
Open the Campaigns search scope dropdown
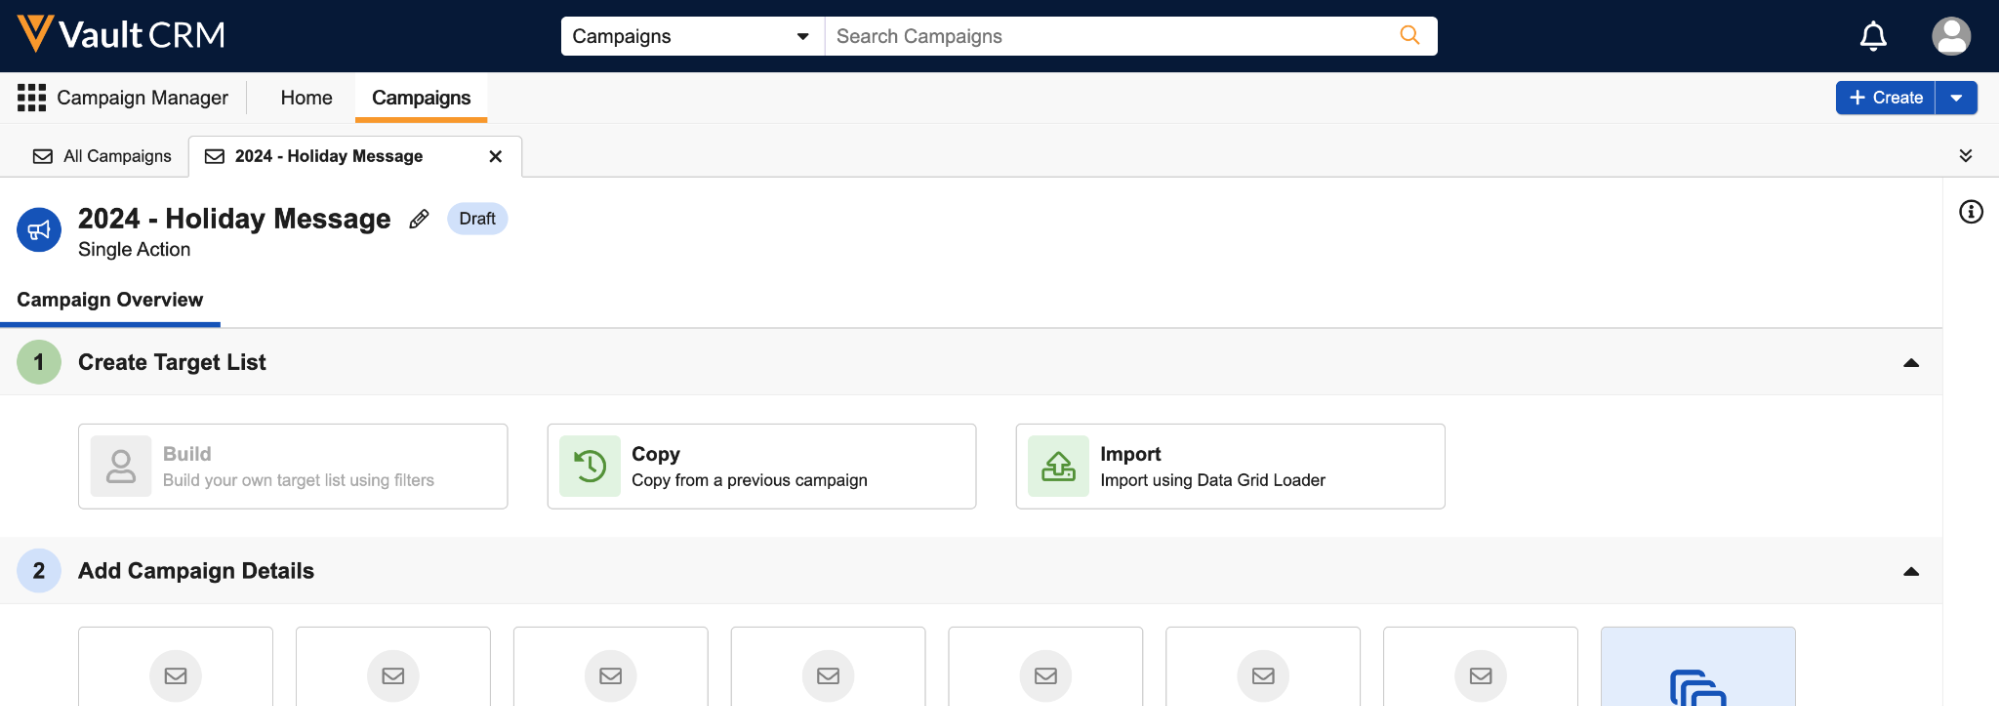coord(691,37)
